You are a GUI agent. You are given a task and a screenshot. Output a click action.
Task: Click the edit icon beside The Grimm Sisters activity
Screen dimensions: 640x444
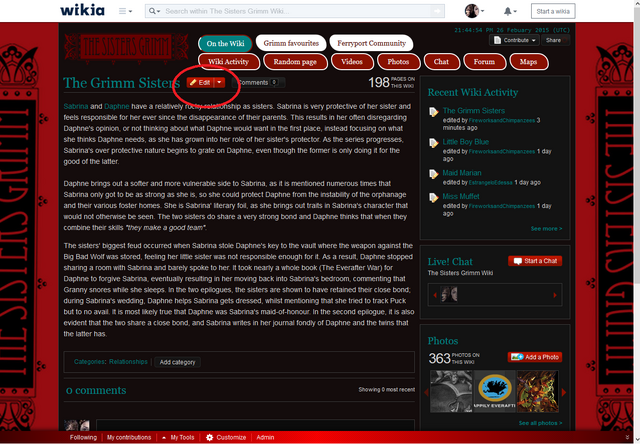click(433, 111)
